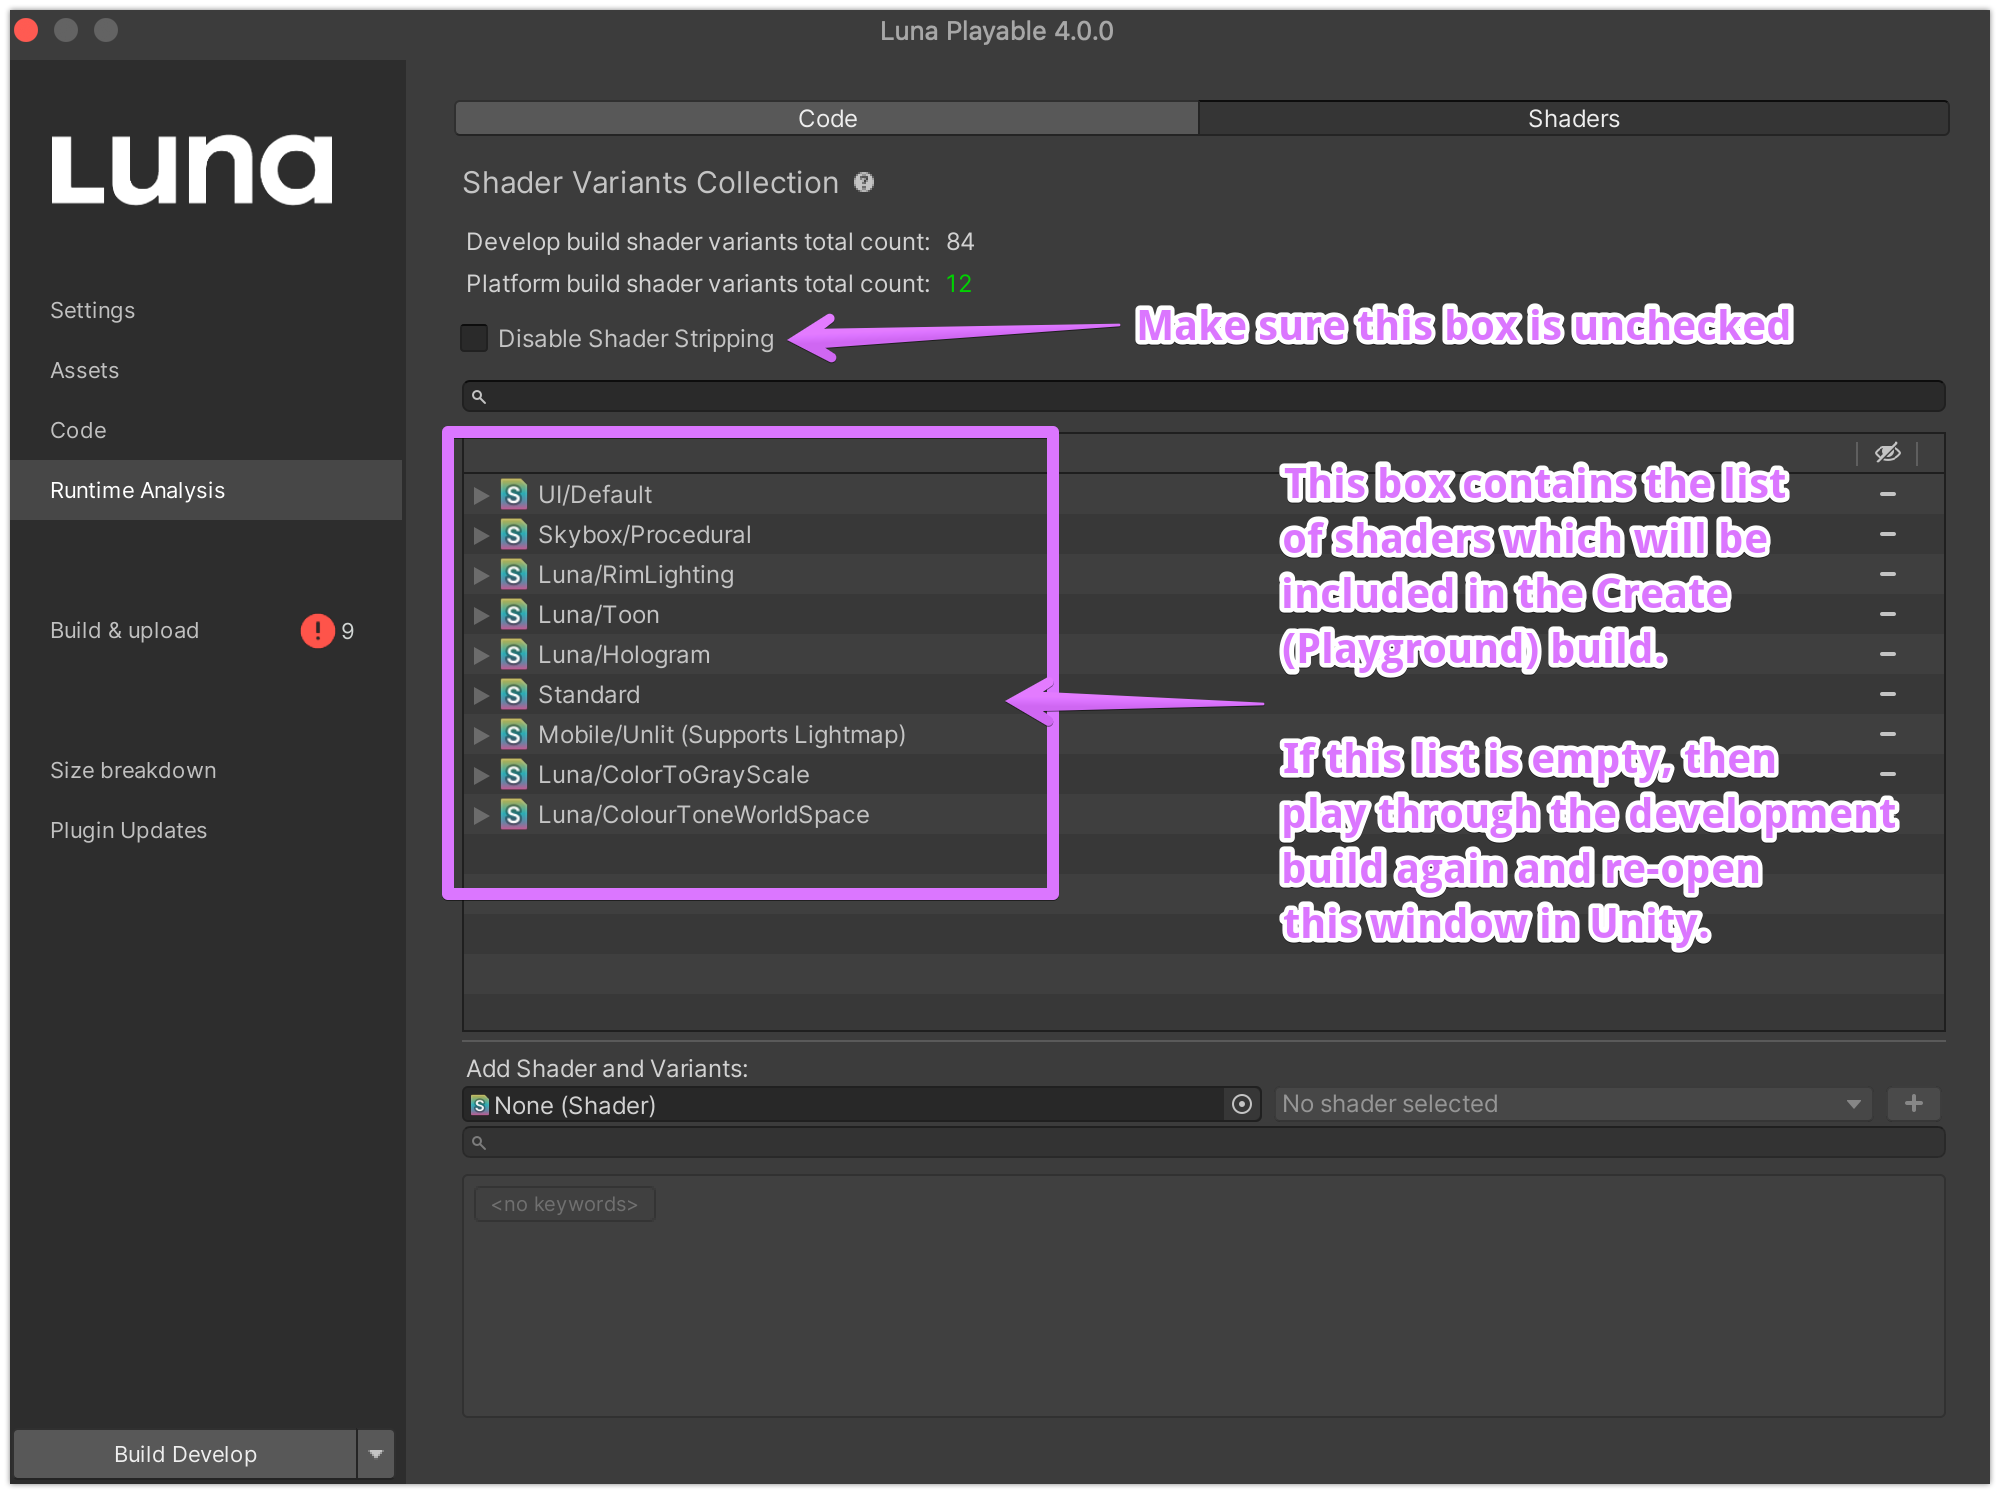Click the develop build variants count 84
The image size is (2000, 1494).
point(960,242)
